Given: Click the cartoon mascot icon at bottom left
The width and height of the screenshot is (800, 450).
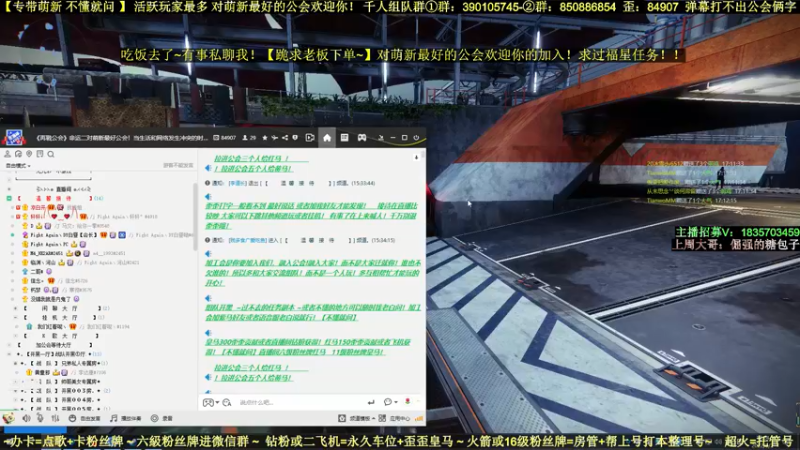Looking at the screenshot, I should point(9,418).
